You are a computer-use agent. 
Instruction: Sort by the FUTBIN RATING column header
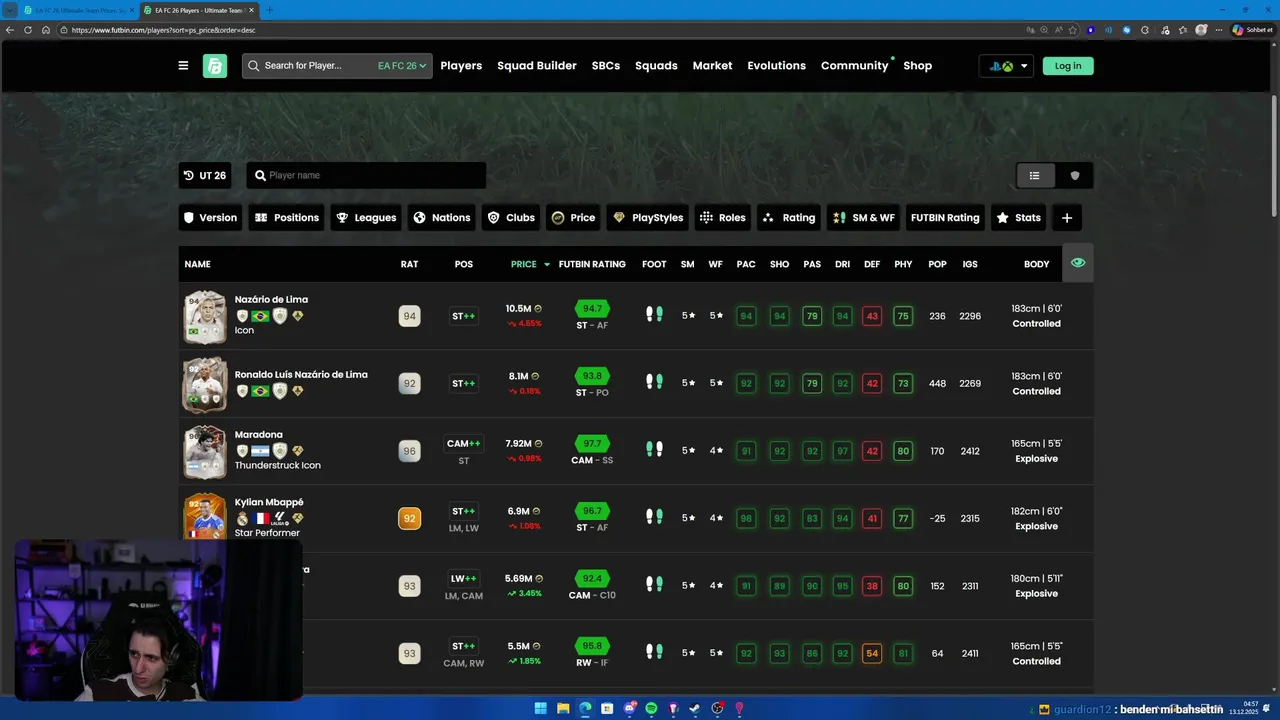(x=592, y=264)
